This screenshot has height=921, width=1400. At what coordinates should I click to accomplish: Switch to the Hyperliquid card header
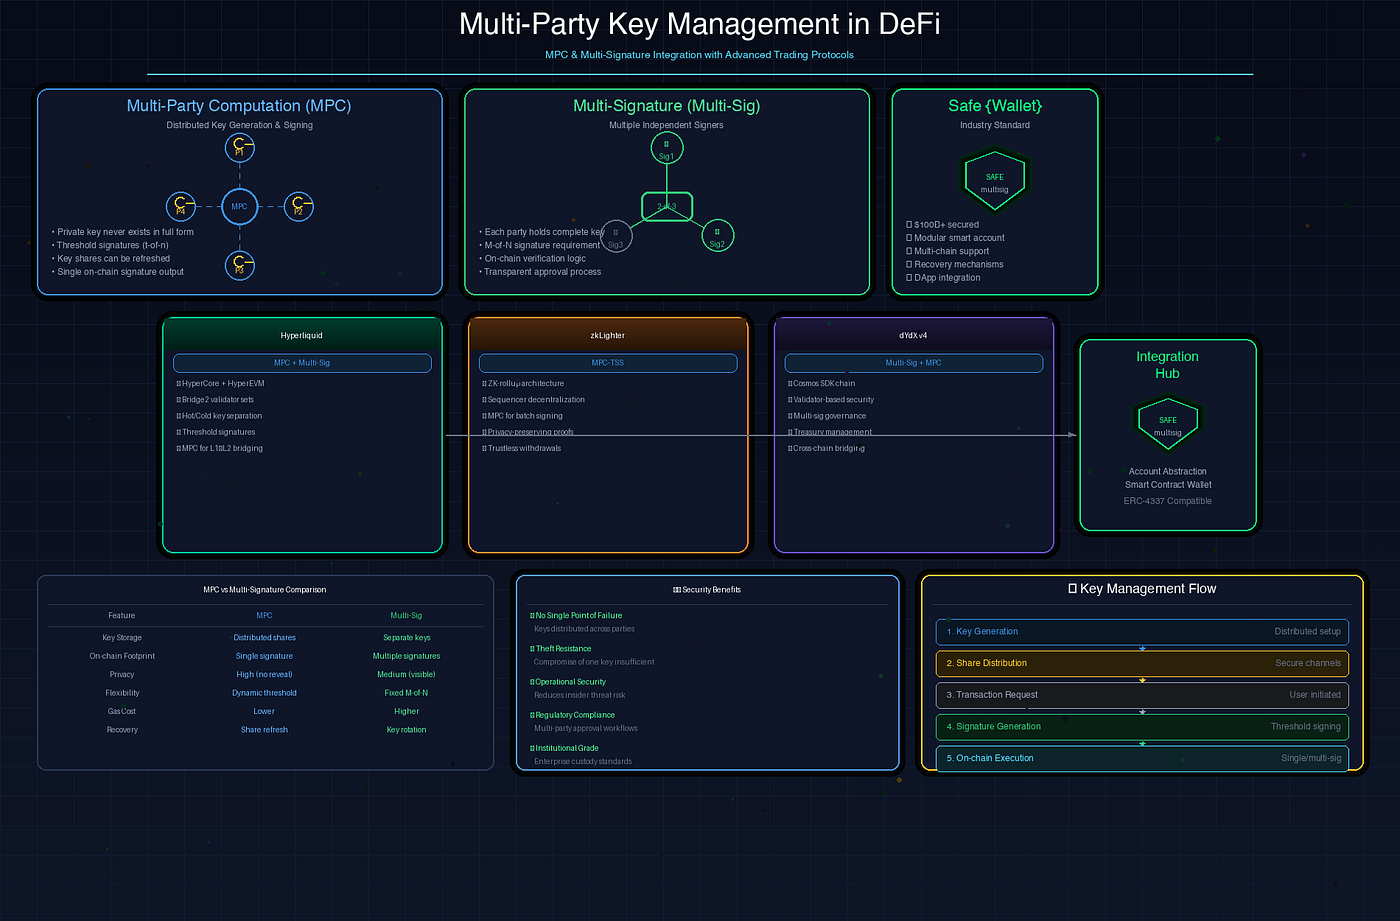point(301,335)
